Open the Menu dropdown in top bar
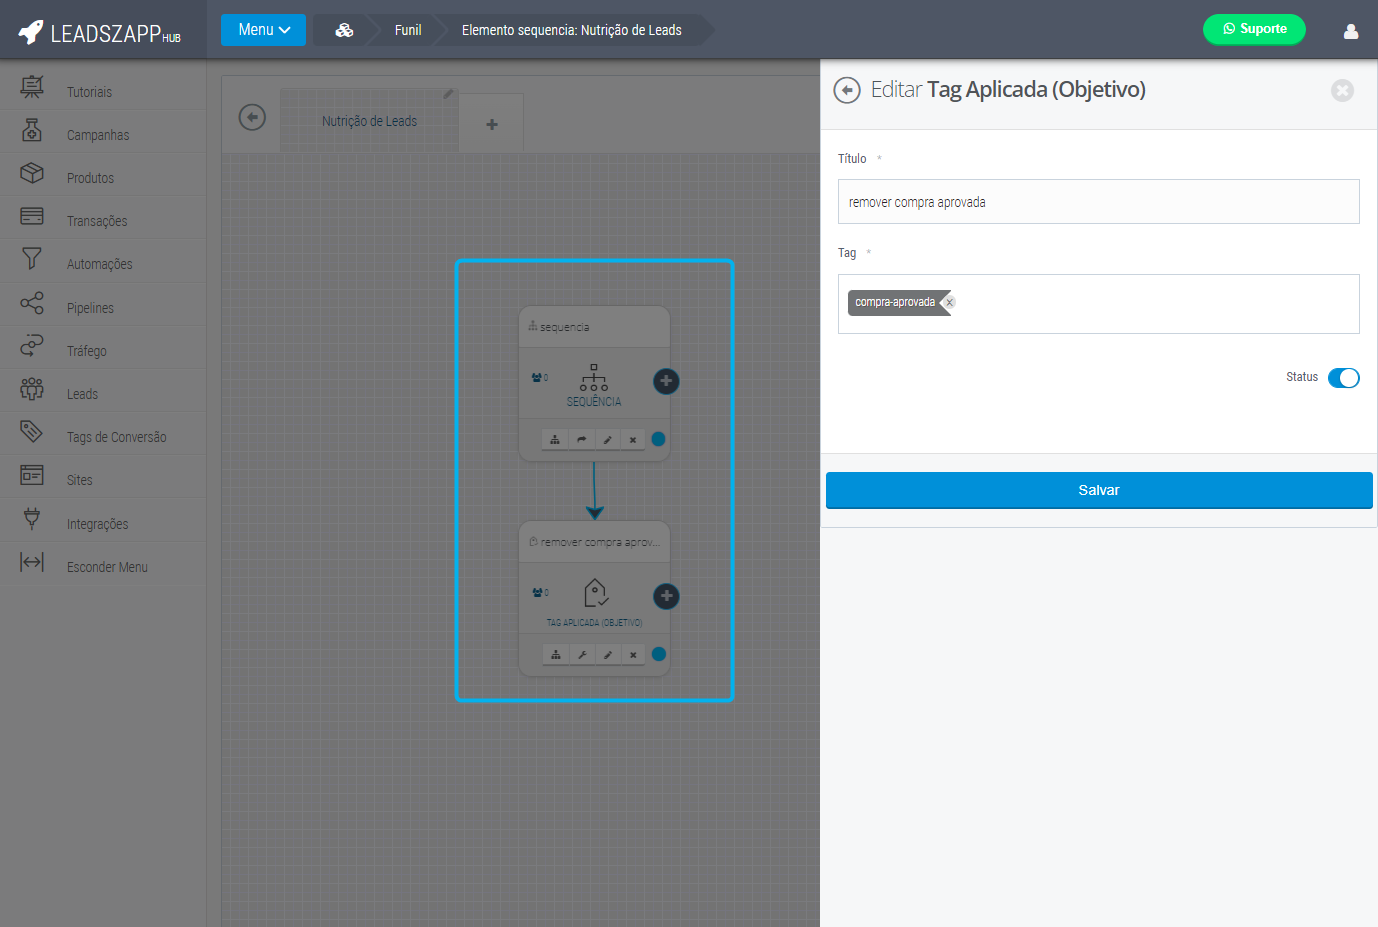 [x=263, y=30]
